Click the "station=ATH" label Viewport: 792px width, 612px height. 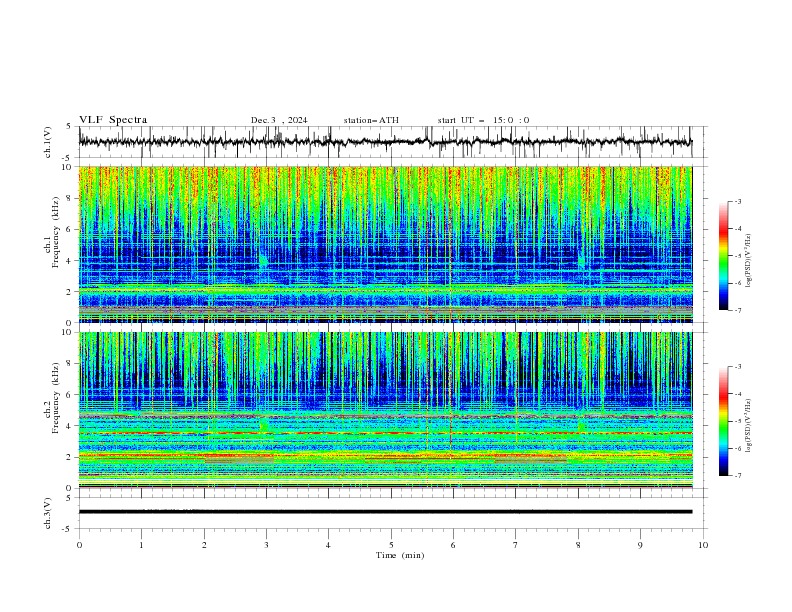click(371, 120)
